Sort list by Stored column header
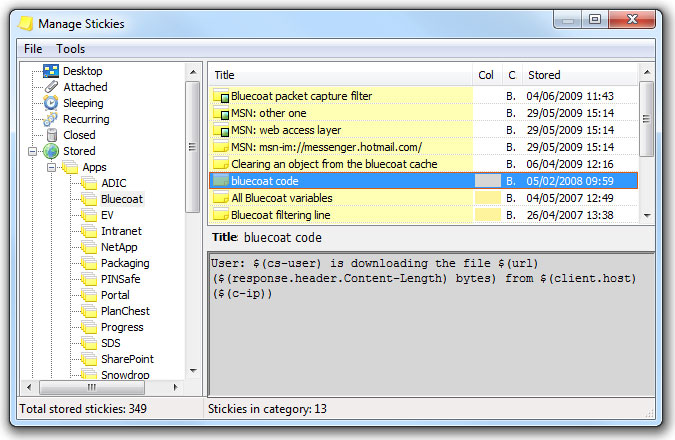The image size is (675, 440). coord(580,75)
